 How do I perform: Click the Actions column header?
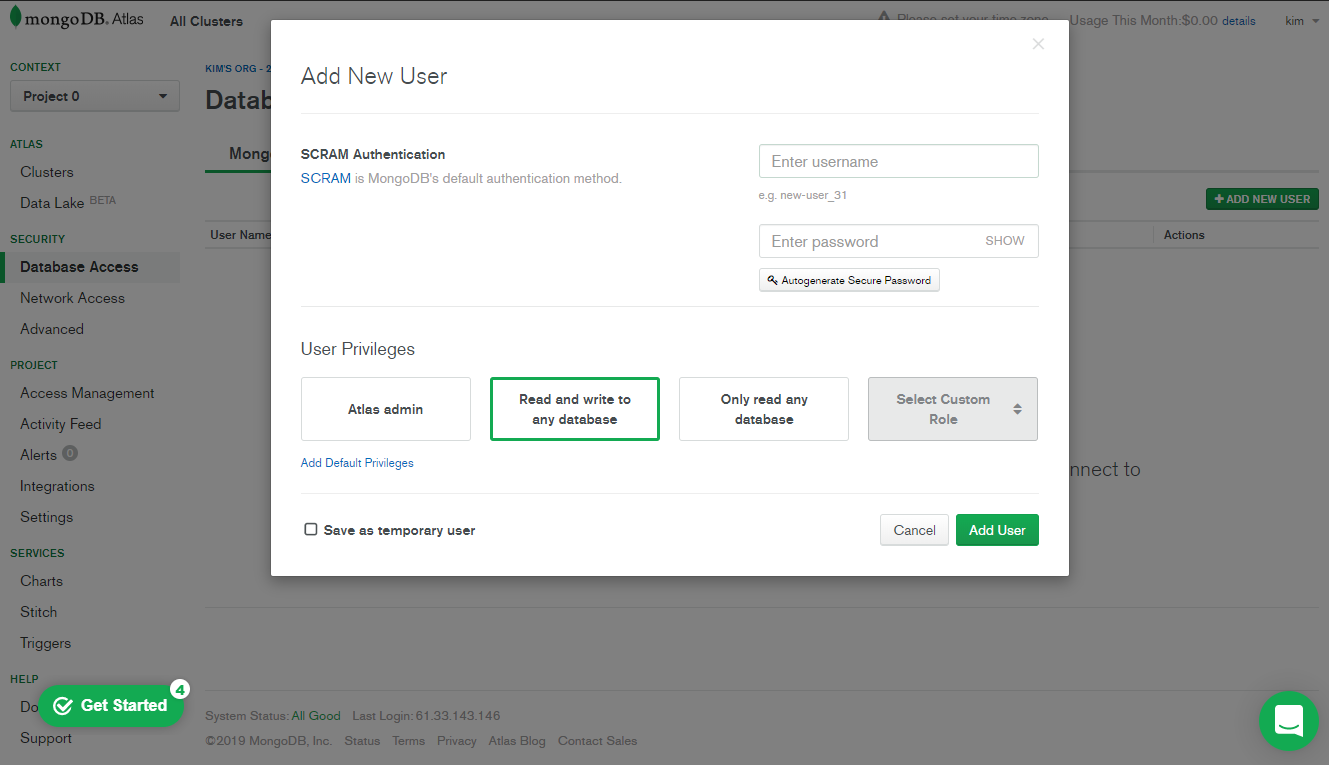pyautogui.click(x=1184, y=235)
